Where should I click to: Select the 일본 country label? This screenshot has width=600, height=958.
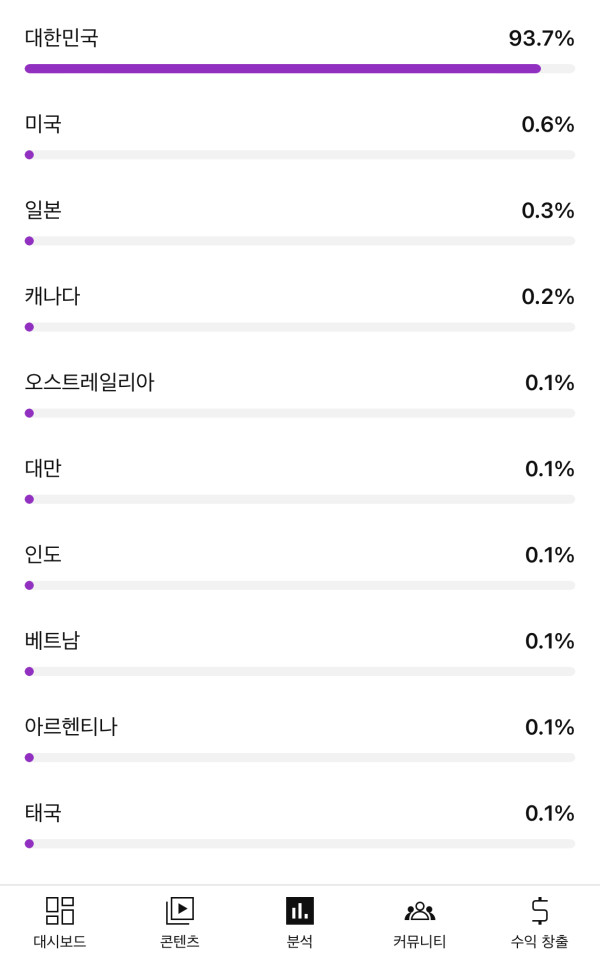point(43,211)
